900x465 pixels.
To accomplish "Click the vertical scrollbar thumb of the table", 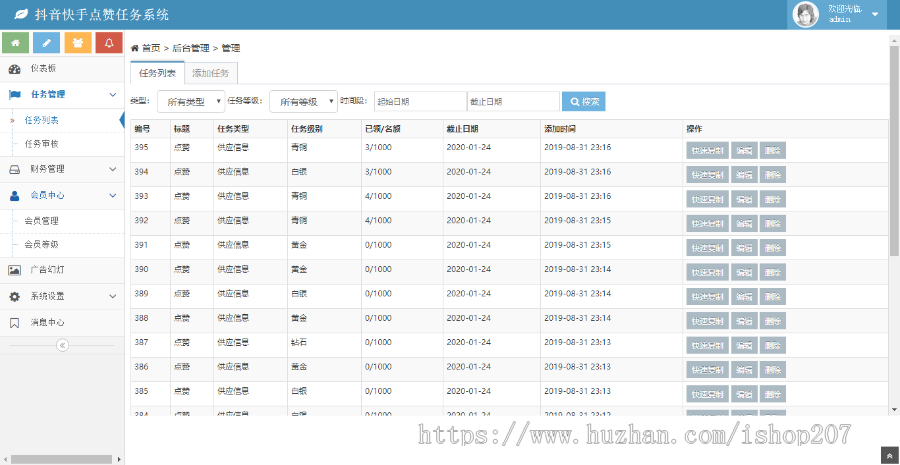I will click(894, 150).
